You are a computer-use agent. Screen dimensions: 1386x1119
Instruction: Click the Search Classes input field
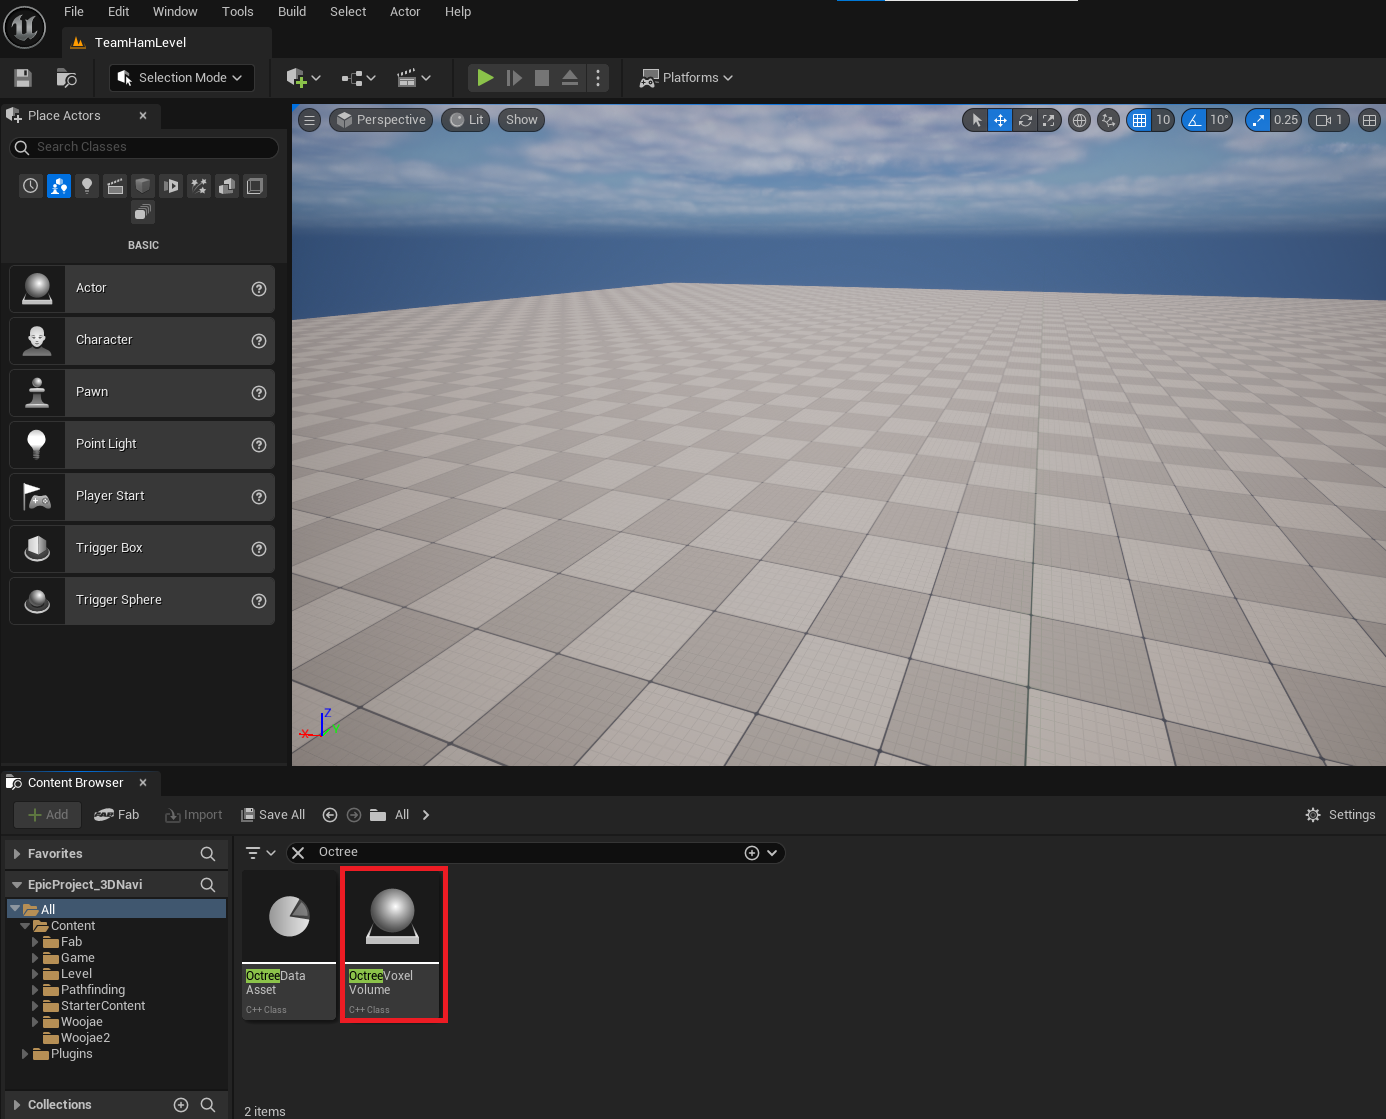144,147
